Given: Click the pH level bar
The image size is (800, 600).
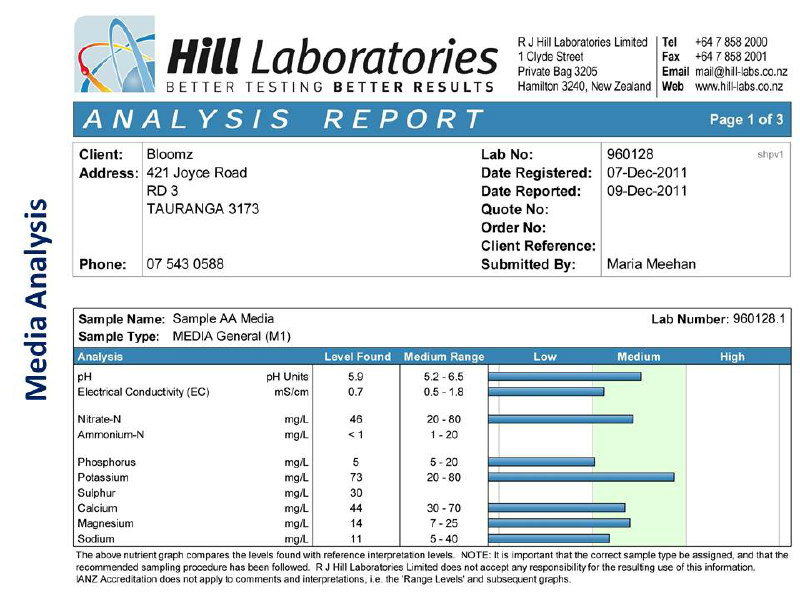Looking at the screenshot, I should click(x=564, y=377).
